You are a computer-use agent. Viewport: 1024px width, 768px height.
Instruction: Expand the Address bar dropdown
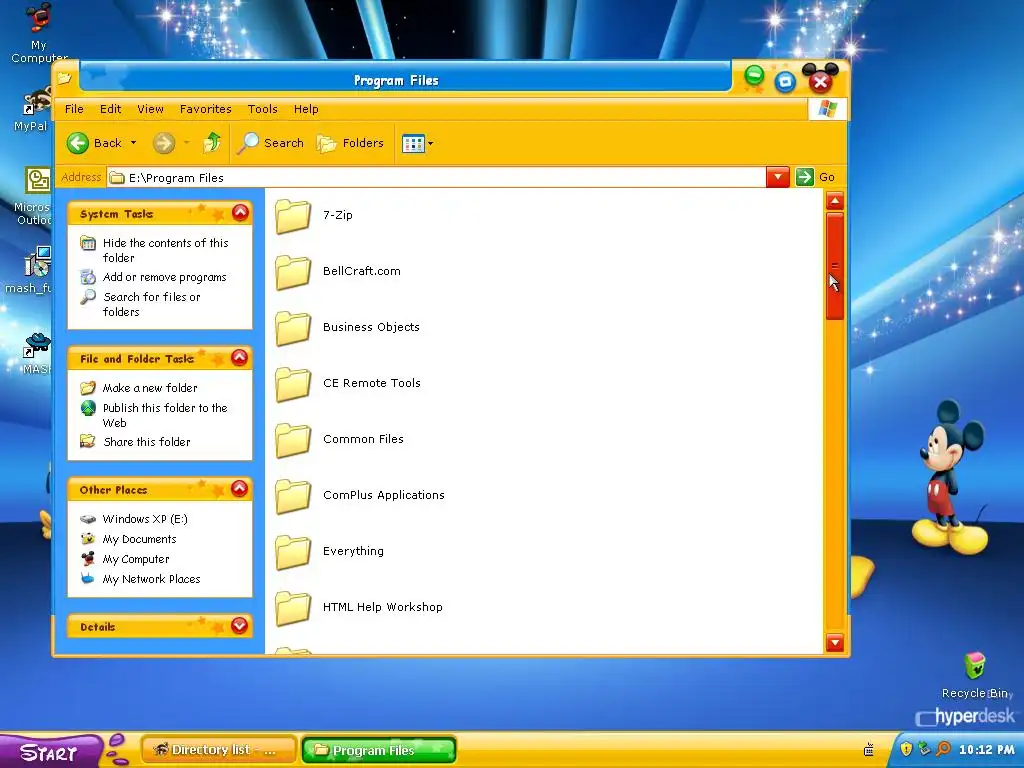[778, 177]
